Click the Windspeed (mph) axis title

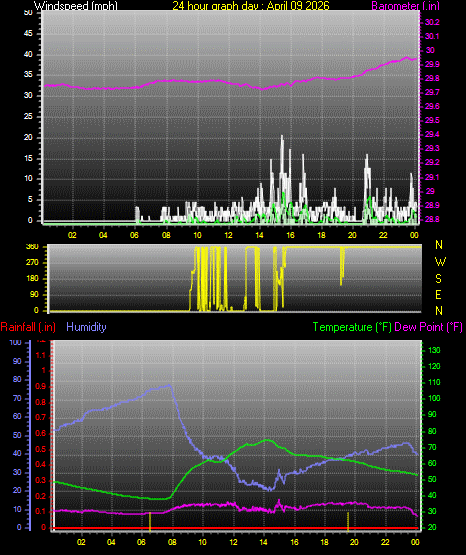(76, 6)
